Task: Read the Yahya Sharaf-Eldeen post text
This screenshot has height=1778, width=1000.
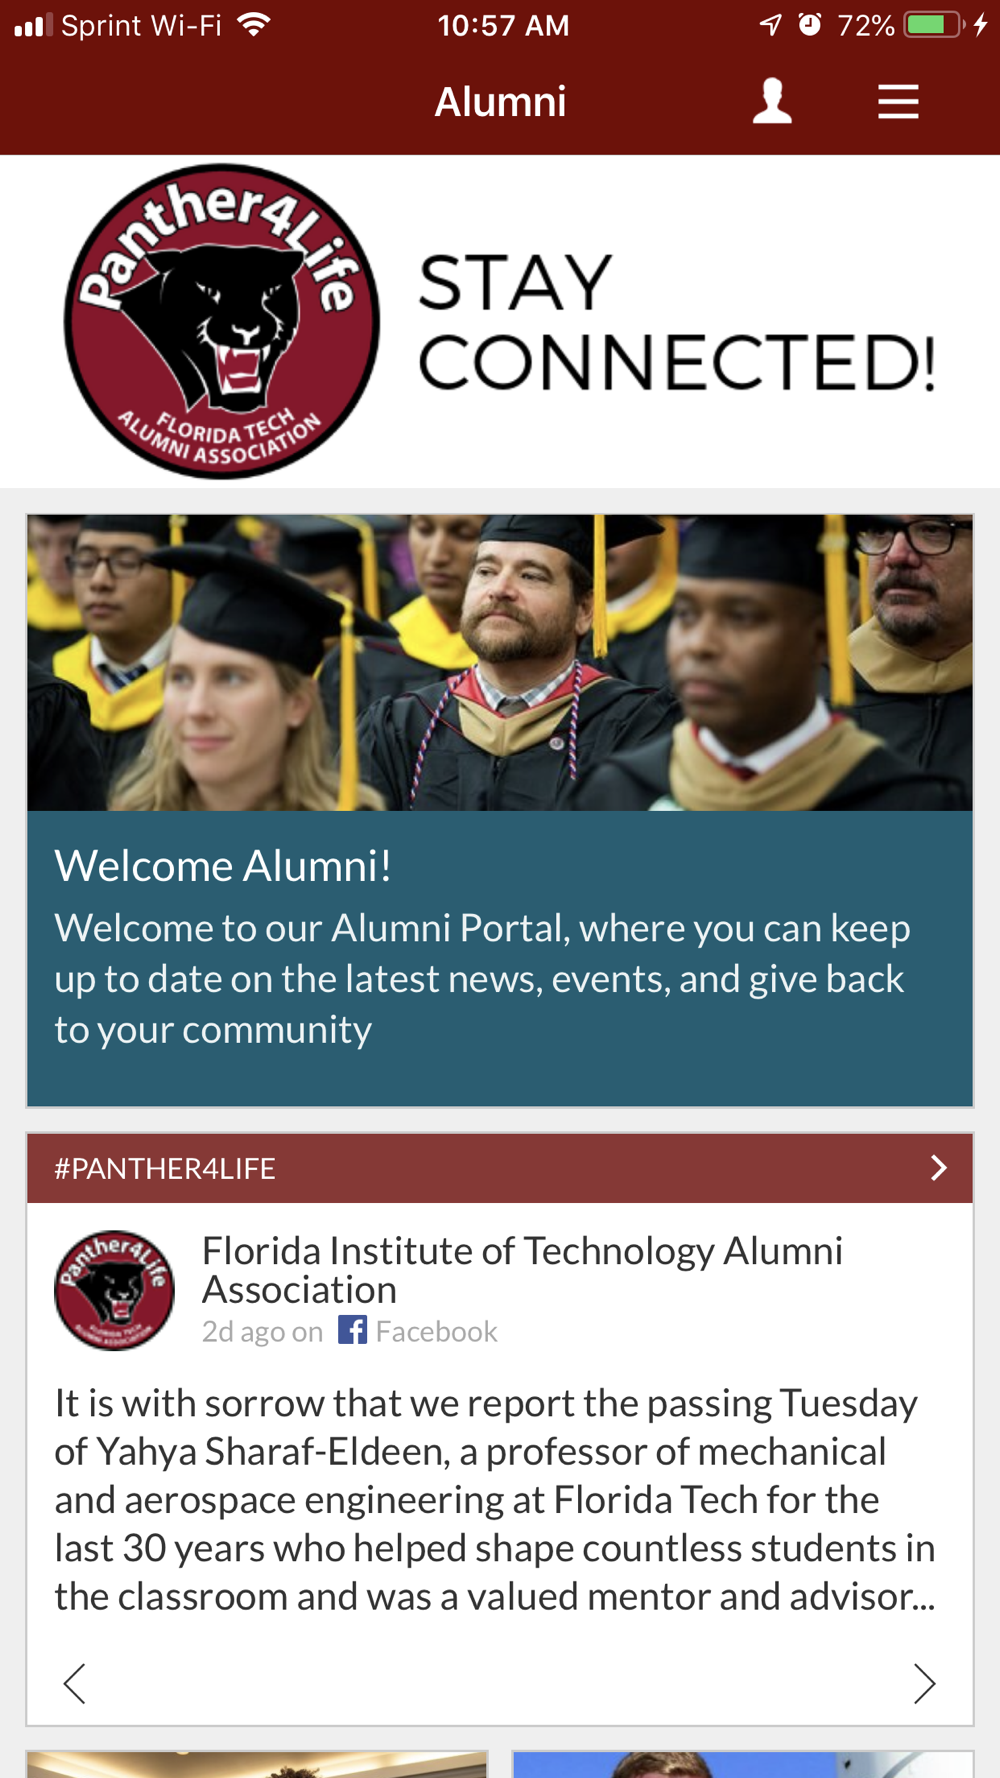Action: click(495, 1500)
